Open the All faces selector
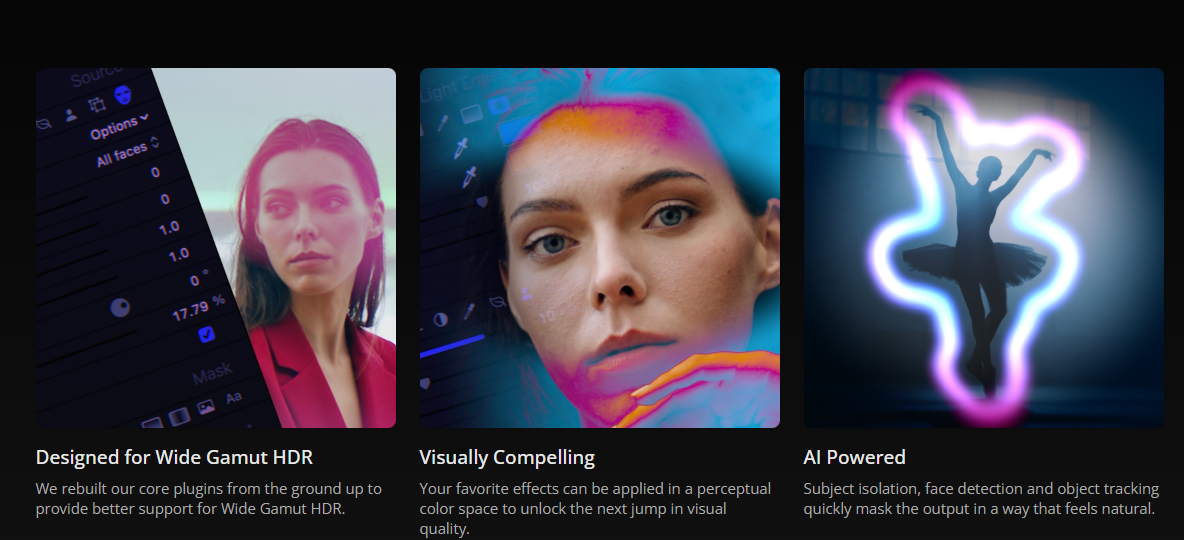The image size is (1184, 540). point(128,152)
